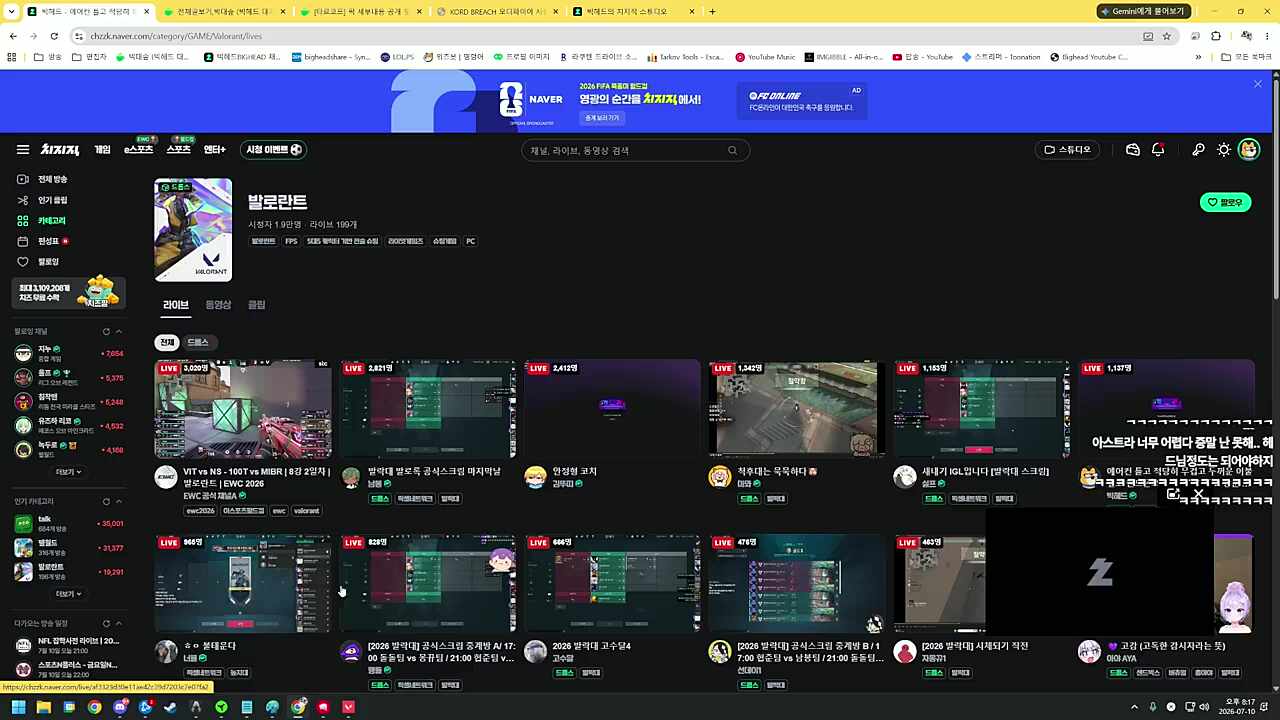This screenshot has height=720, width=1280.
Task: Select the 드롭스 filter chip
Action: pyautogui.click(x=198, y=342)
